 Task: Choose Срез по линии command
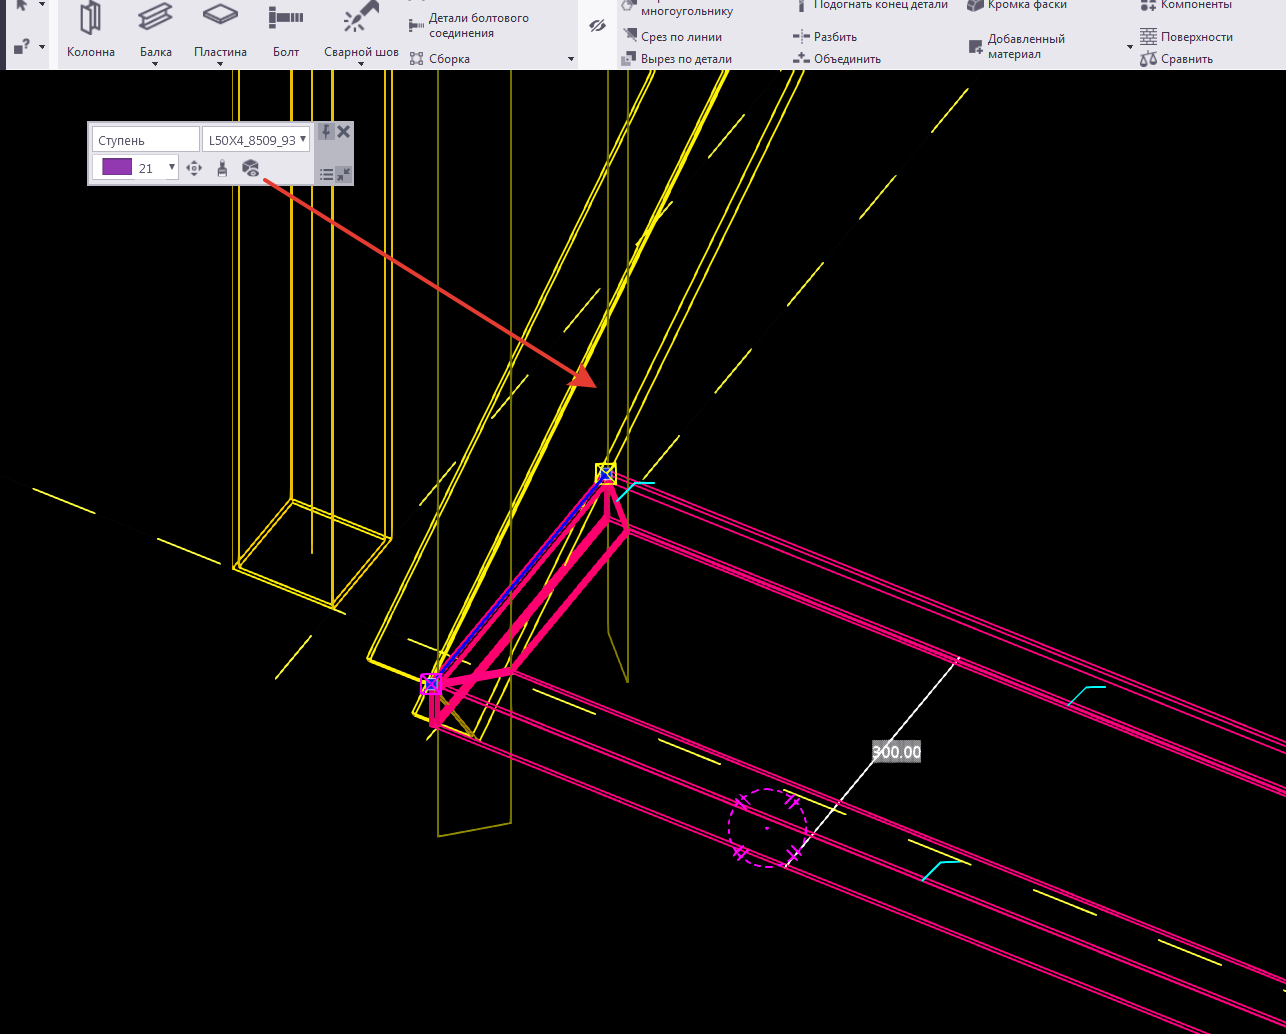click(680, 37)
